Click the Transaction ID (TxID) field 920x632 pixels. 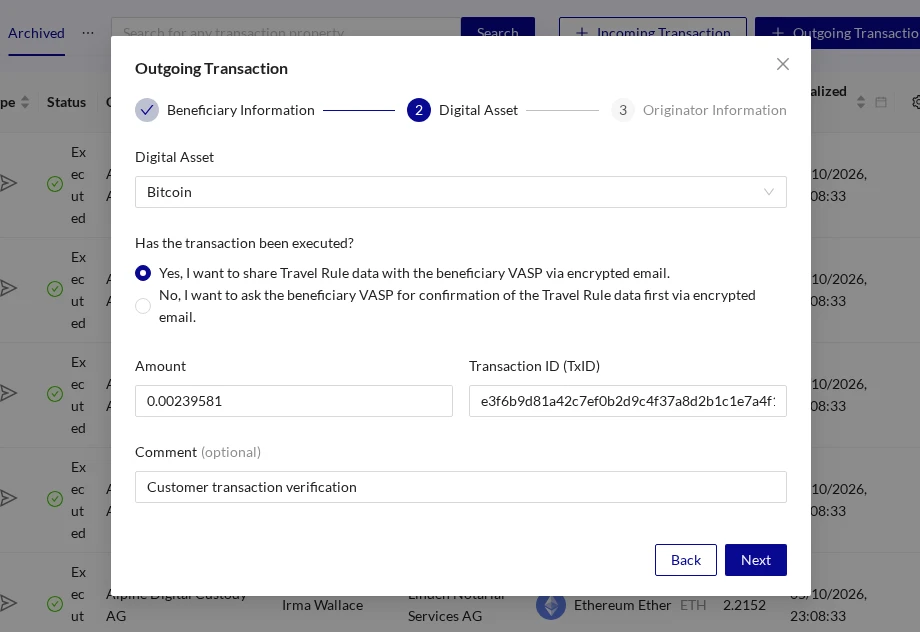coord(627,401)
